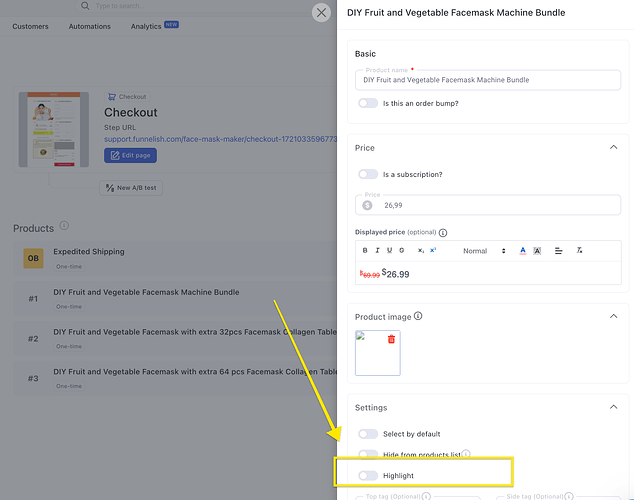634x500 pixels.
Task: Open the text color picker
Action: pyautogui.click(x=523, y=251)
